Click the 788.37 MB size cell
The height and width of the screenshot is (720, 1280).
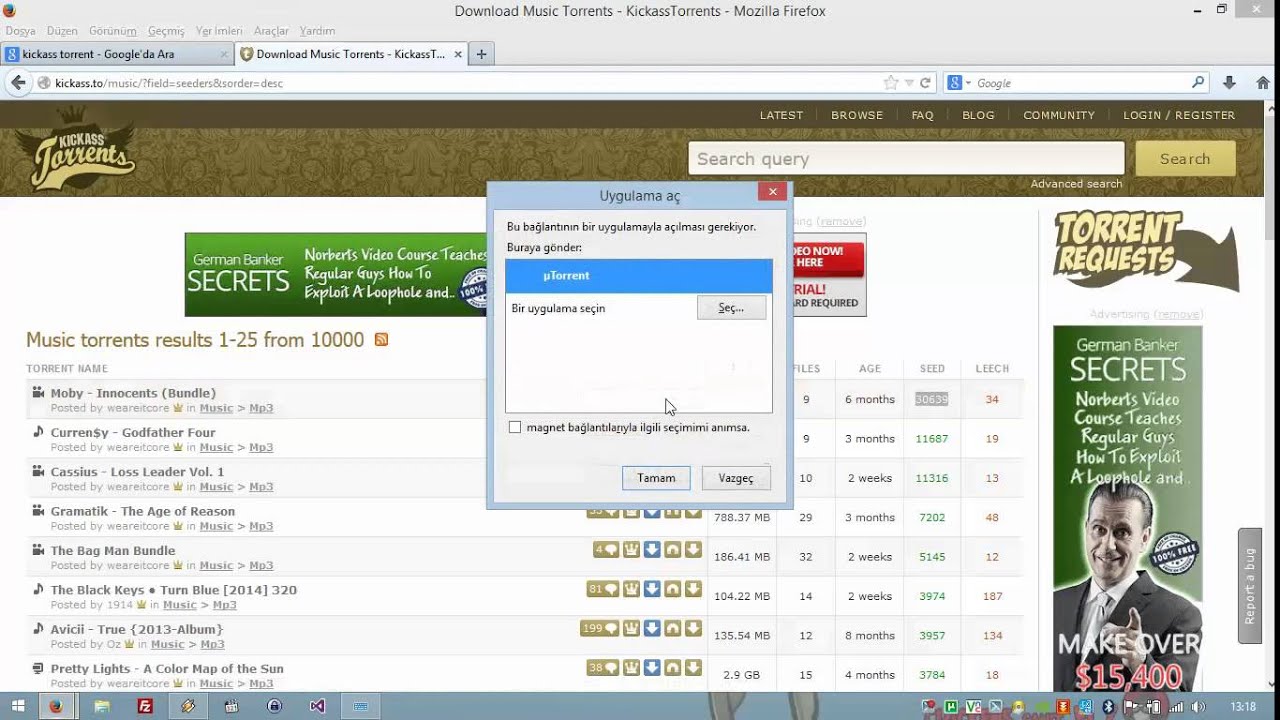tap(742, 518)
